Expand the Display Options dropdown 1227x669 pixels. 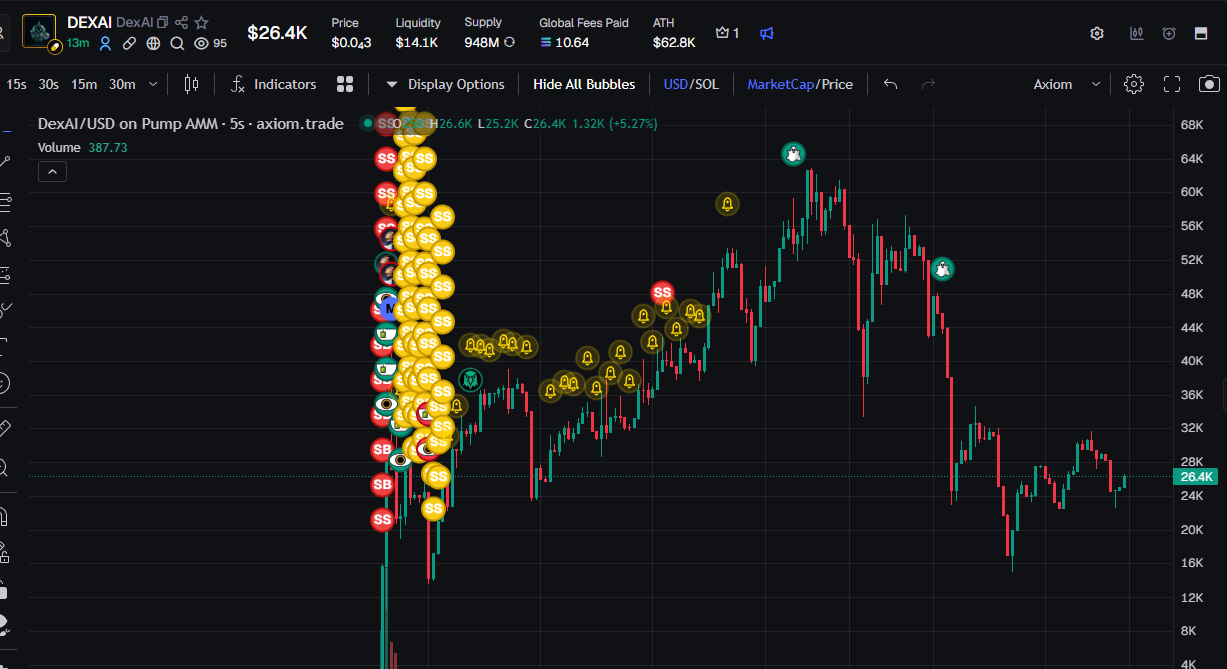(x=445, y=84)
